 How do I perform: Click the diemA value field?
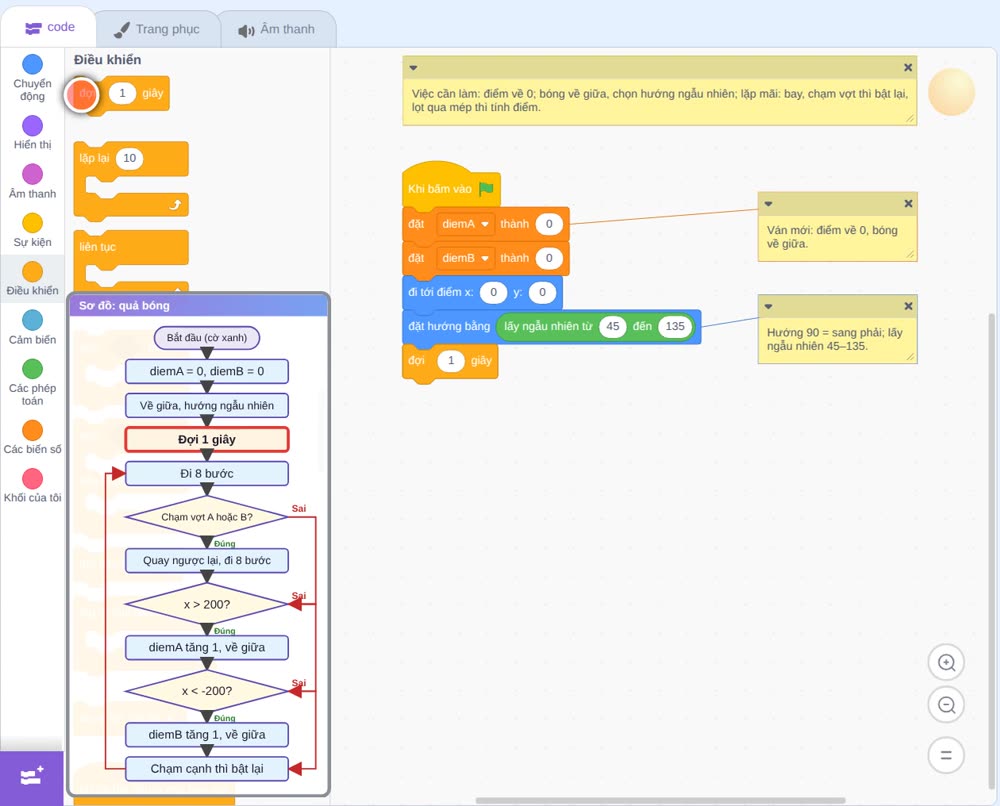(x=548, y=224)
